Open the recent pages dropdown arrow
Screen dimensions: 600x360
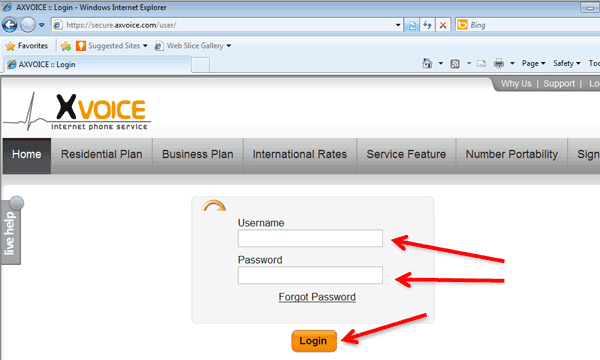pyautogui.click(x=42, y=25)
